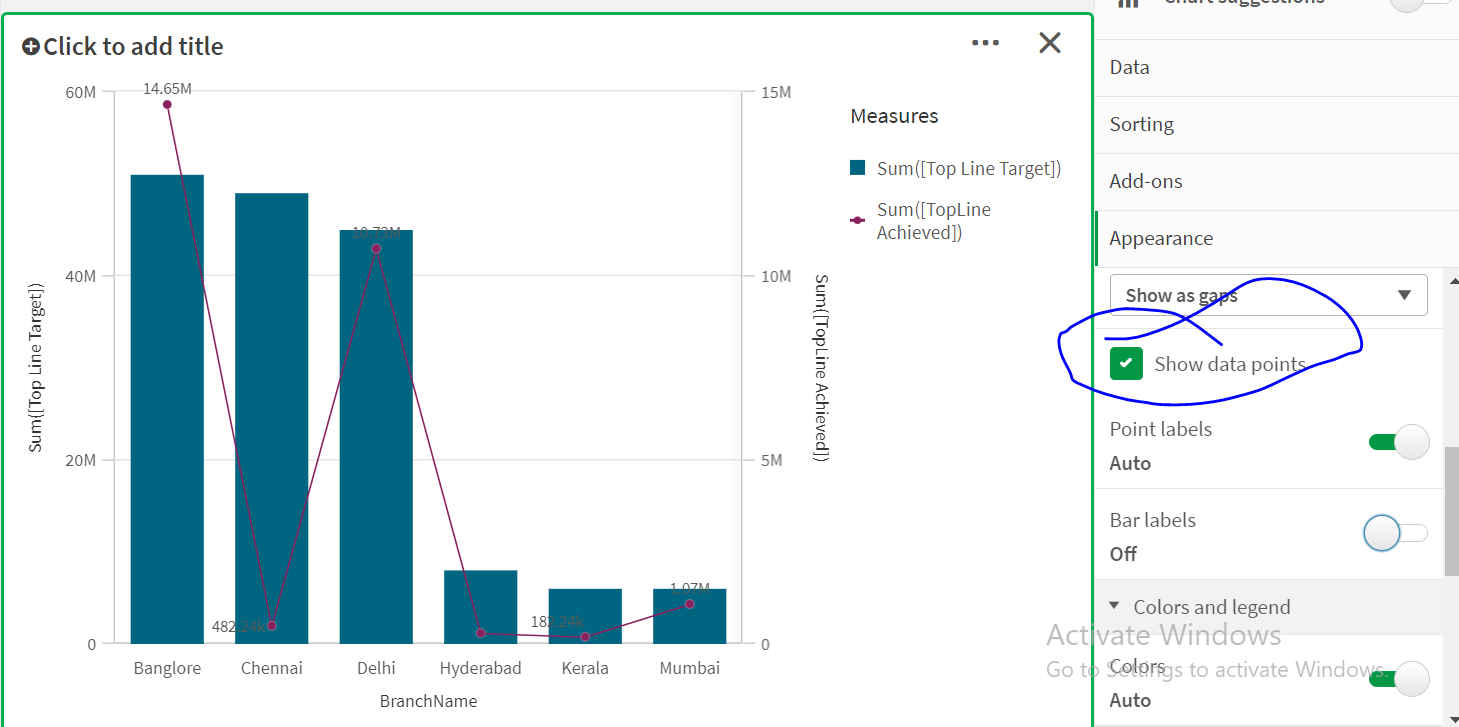The image size is (1459, 727).
Task: Collapse the Colors and legend section
Action: tap(1115, 607)
